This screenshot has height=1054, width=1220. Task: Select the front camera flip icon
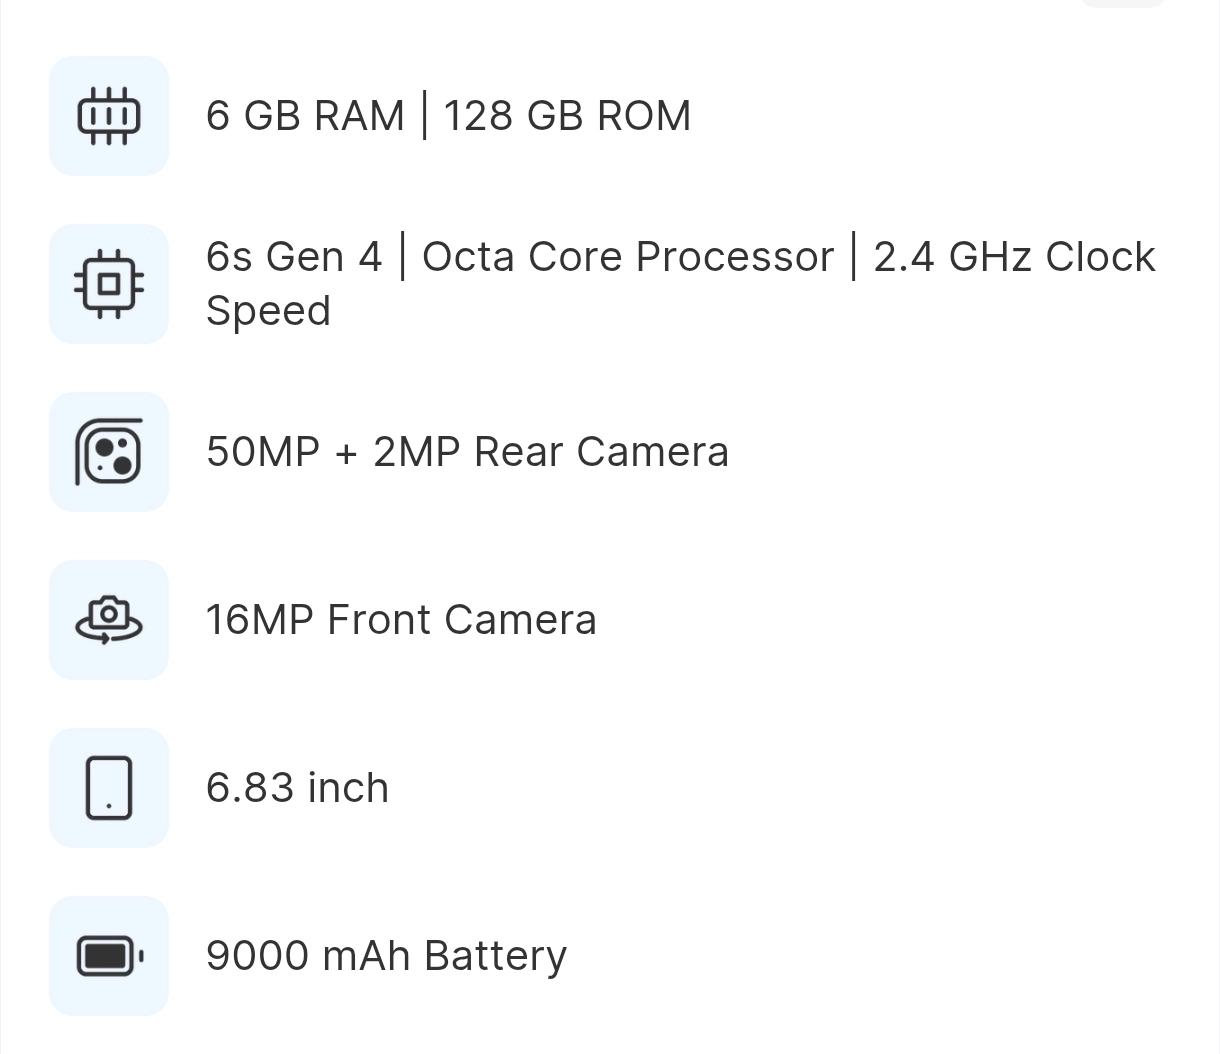tap(109, 620)
